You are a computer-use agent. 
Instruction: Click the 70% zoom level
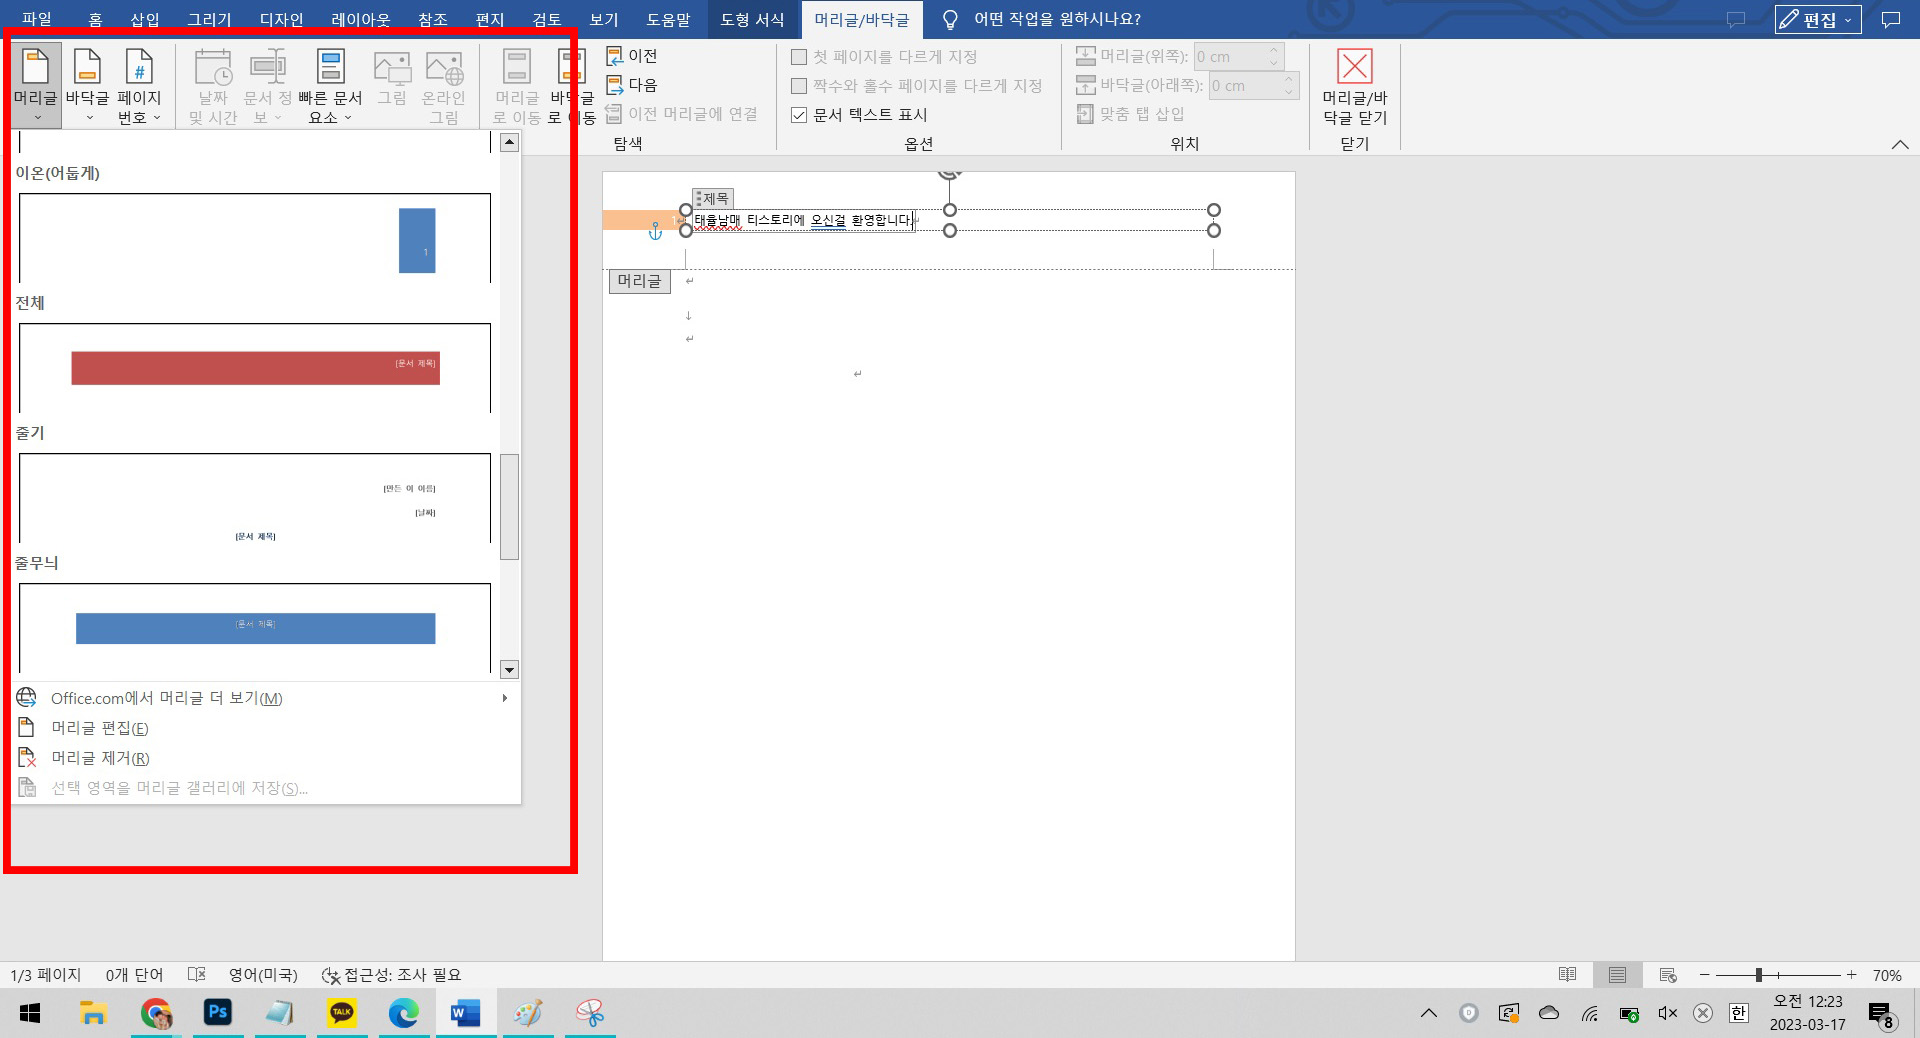click(1887, 975)
